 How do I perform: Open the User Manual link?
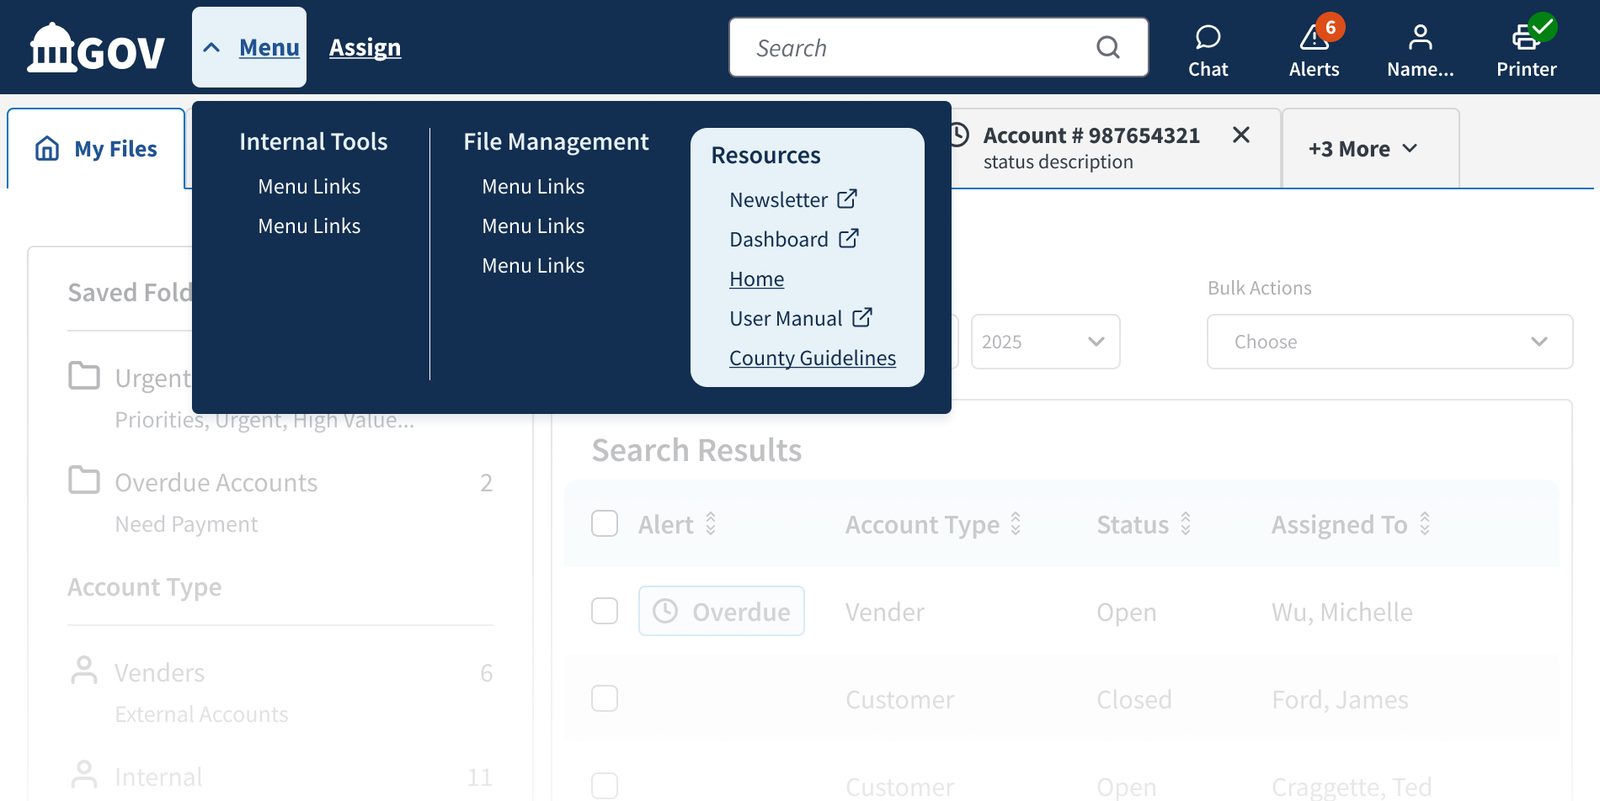(x=786, y=319)
